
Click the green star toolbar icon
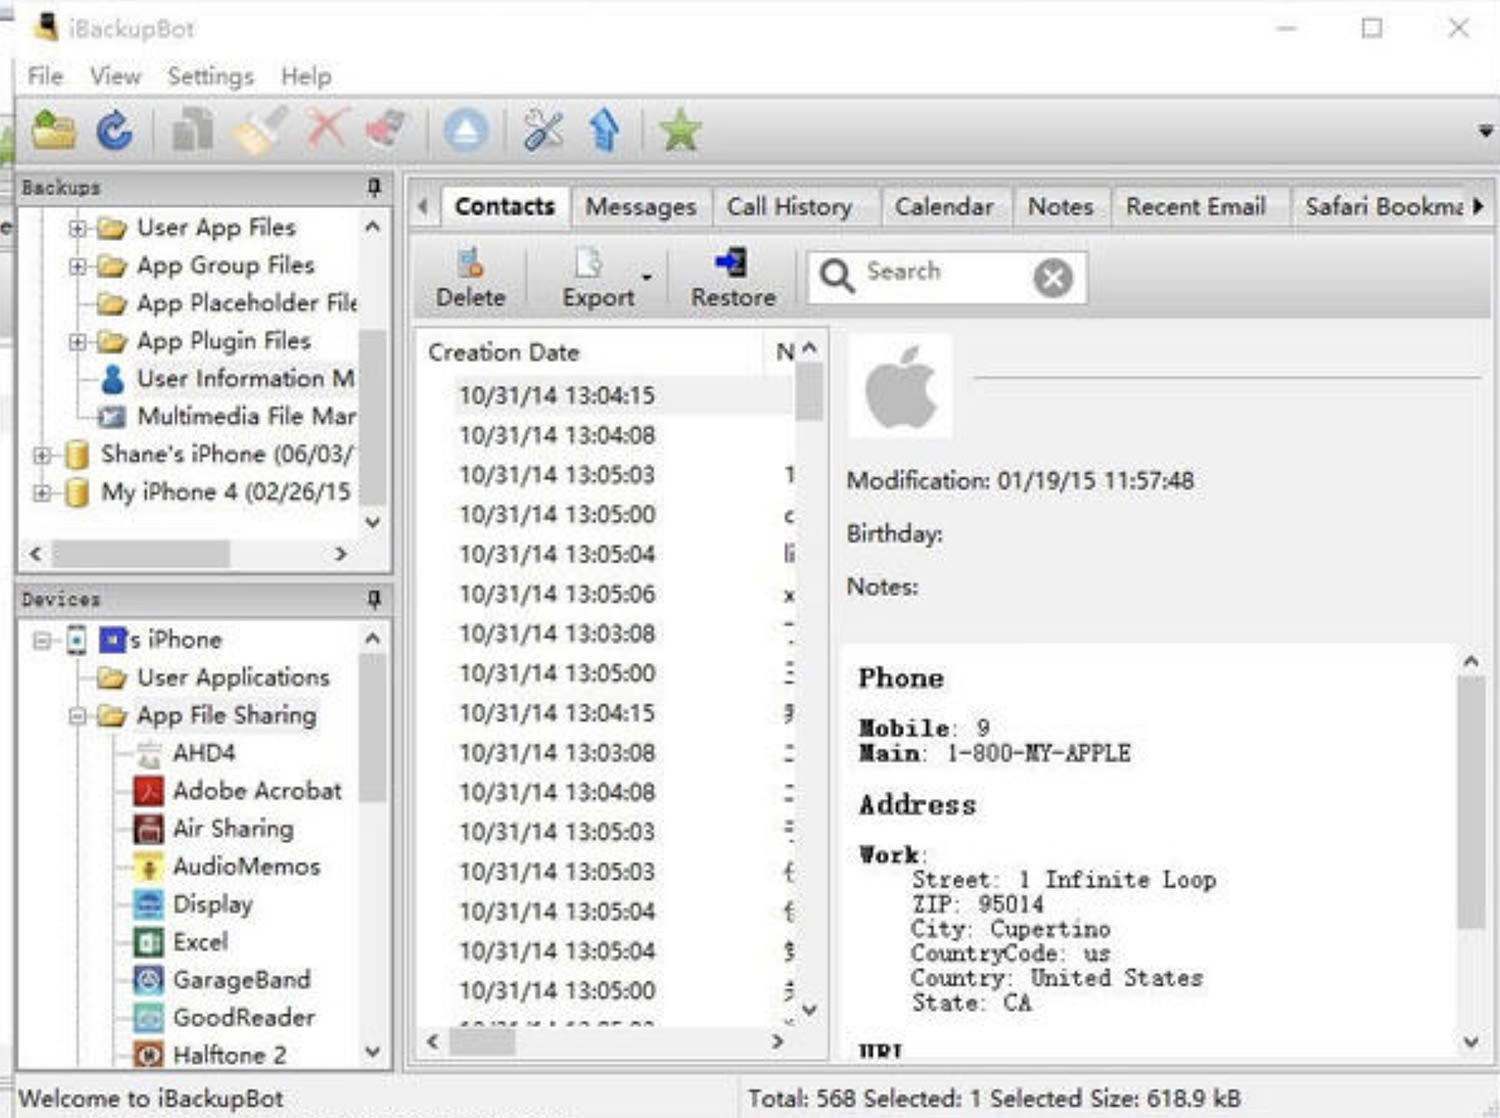(x=680, y=130)
